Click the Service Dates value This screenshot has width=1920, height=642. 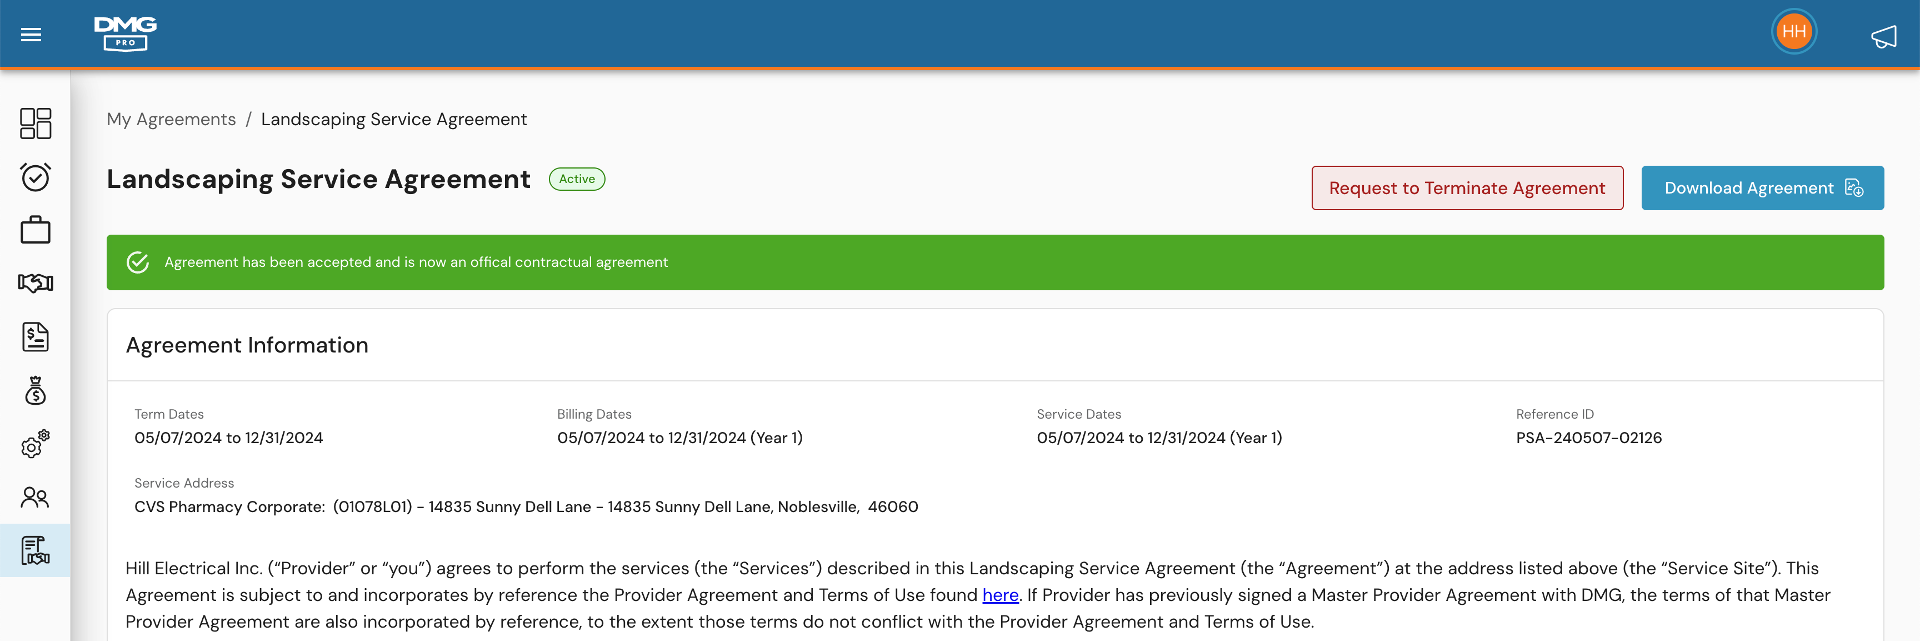1159,438
